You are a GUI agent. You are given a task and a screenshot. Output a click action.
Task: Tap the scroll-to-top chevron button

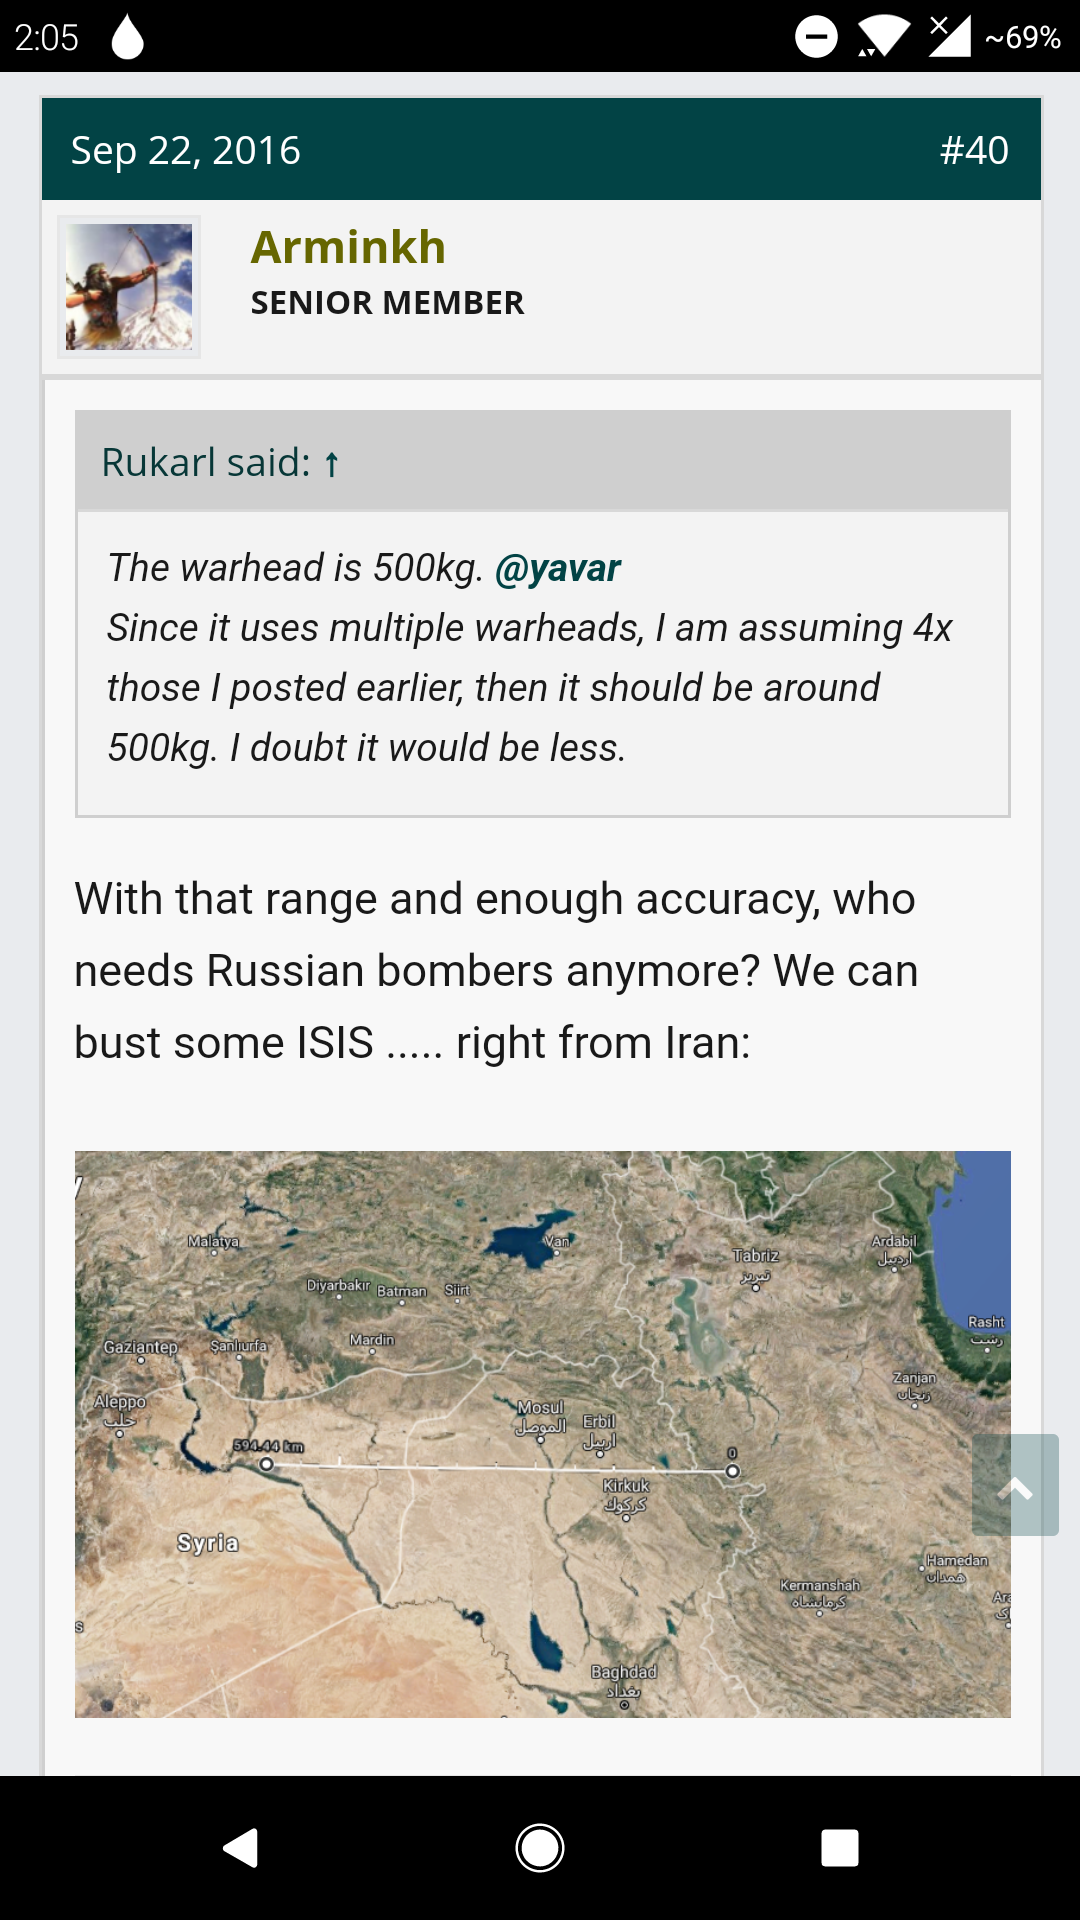pos(1015,1485)
